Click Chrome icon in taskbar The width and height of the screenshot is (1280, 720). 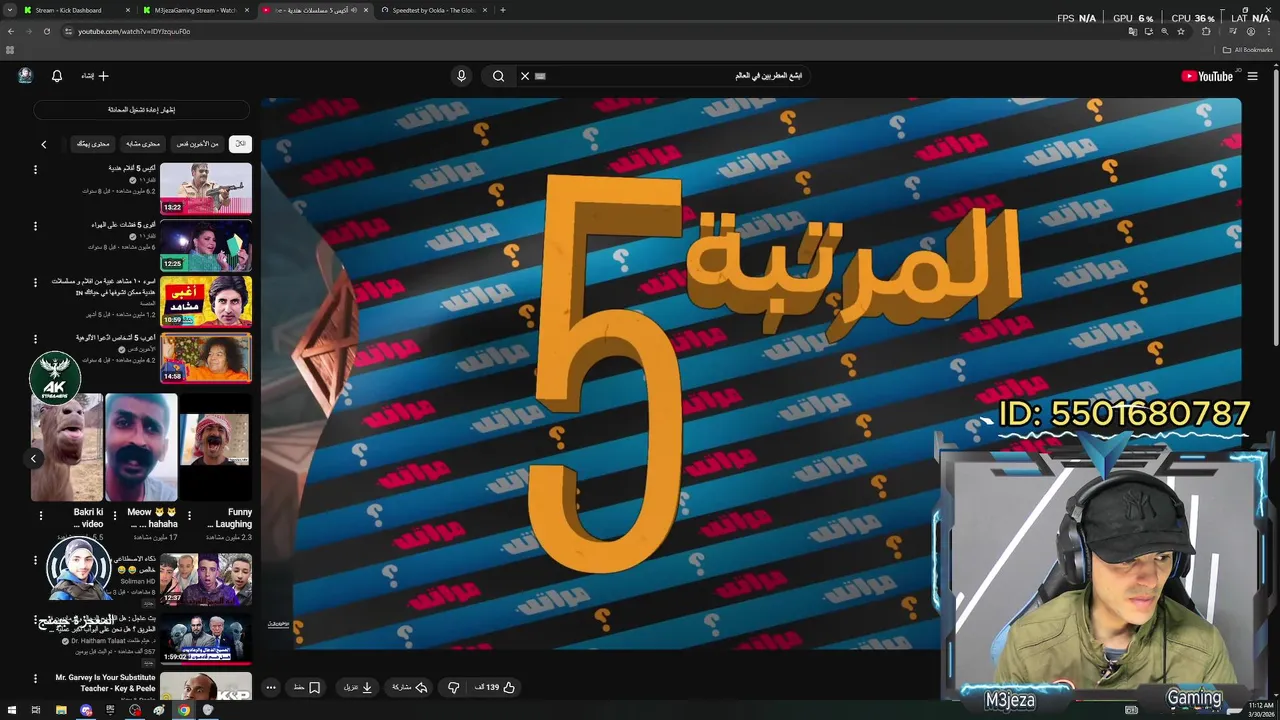point(184,710)
